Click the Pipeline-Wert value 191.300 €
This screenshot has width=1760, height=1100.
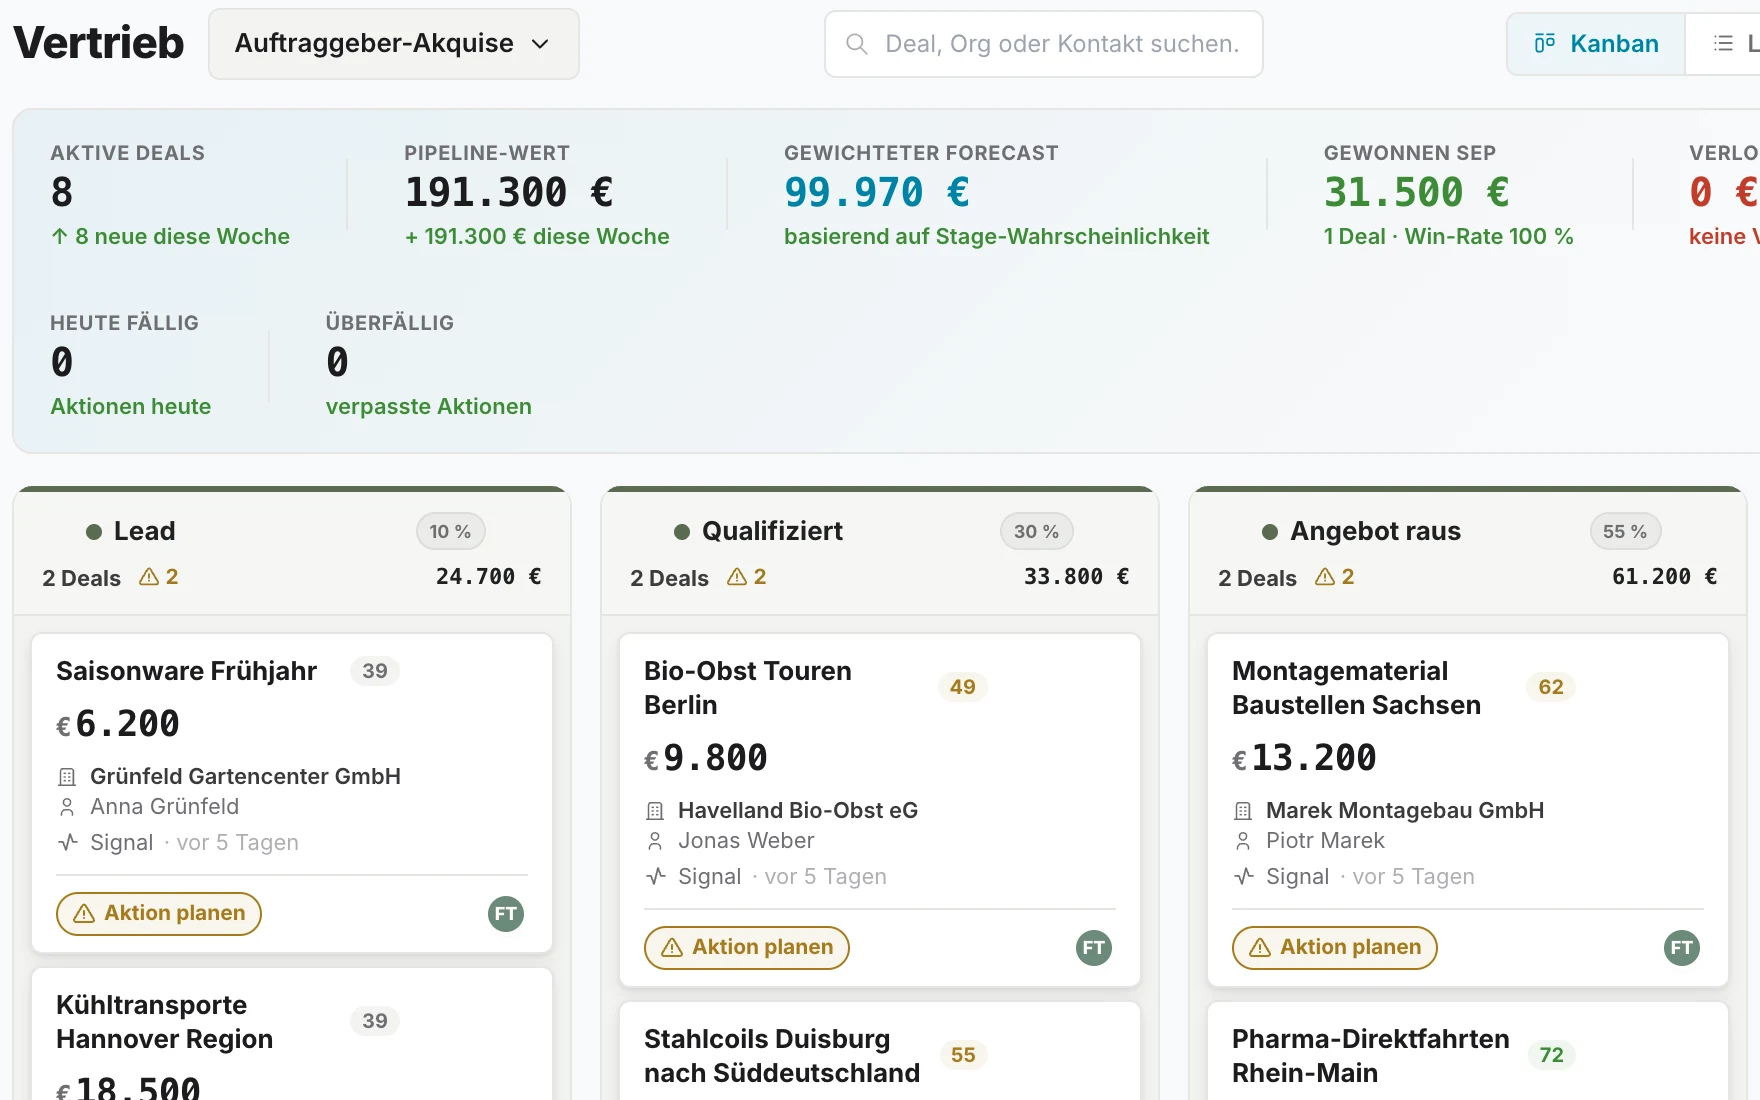click(x=509, y=193)
